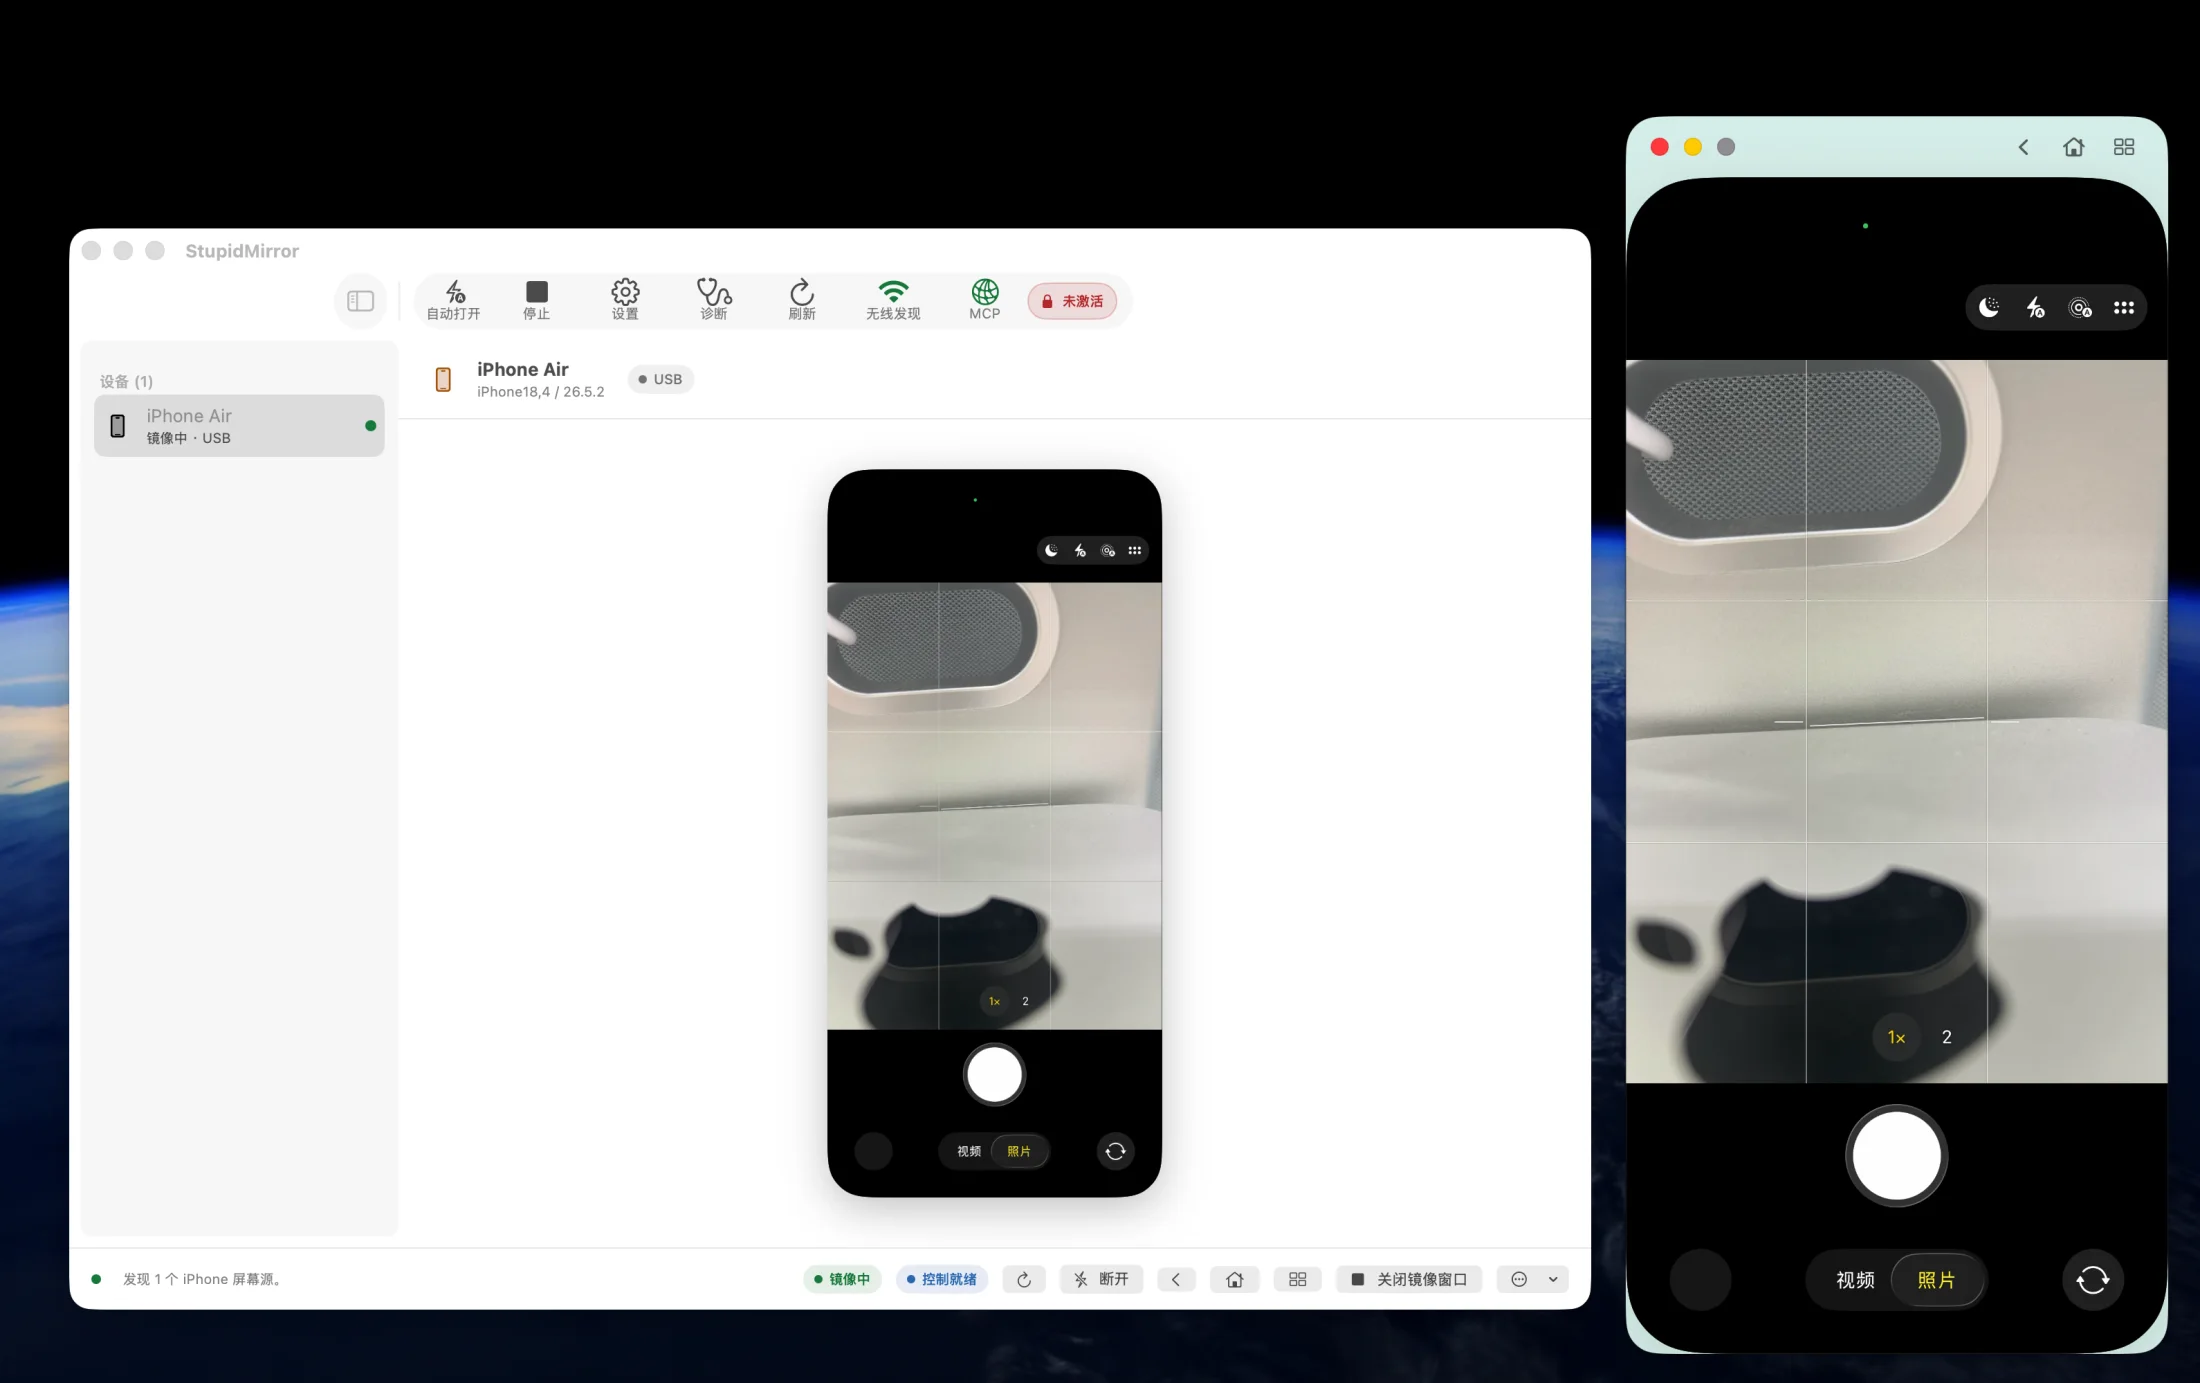The width and height of the screenshot is (2200, 1383).
Task: Toggle flash auto icon in mirror window
Action: 2035,308
